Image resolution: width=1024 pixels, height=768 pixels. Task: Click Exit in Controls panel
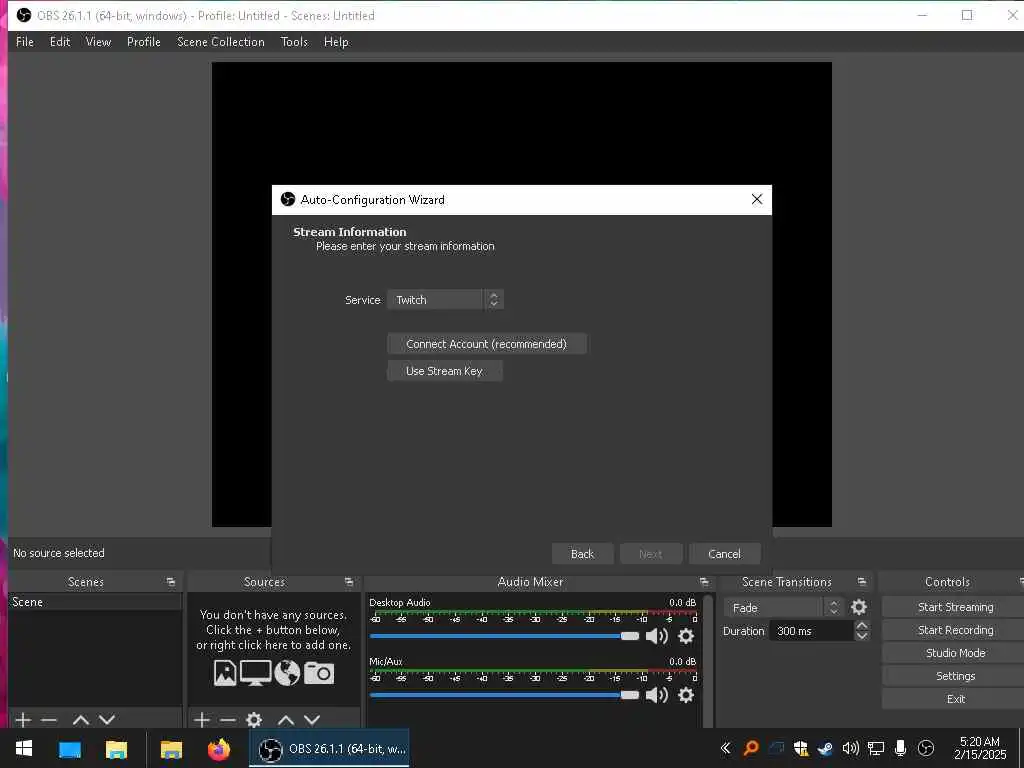955,699
